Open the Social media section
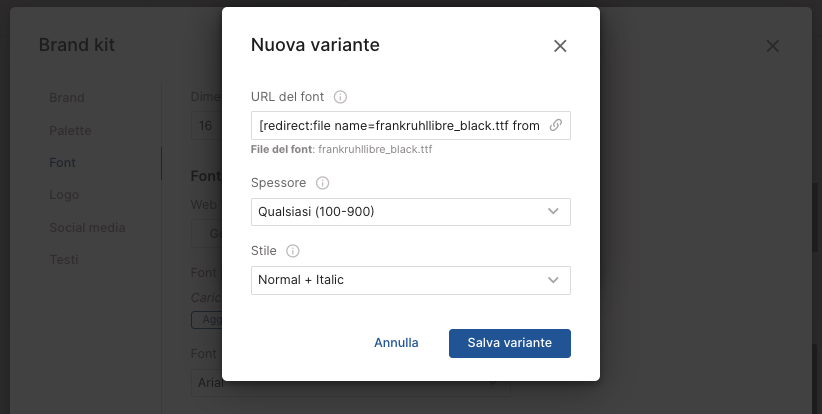Viewport: 822px width, 414px height. click(x=87, y=227)
